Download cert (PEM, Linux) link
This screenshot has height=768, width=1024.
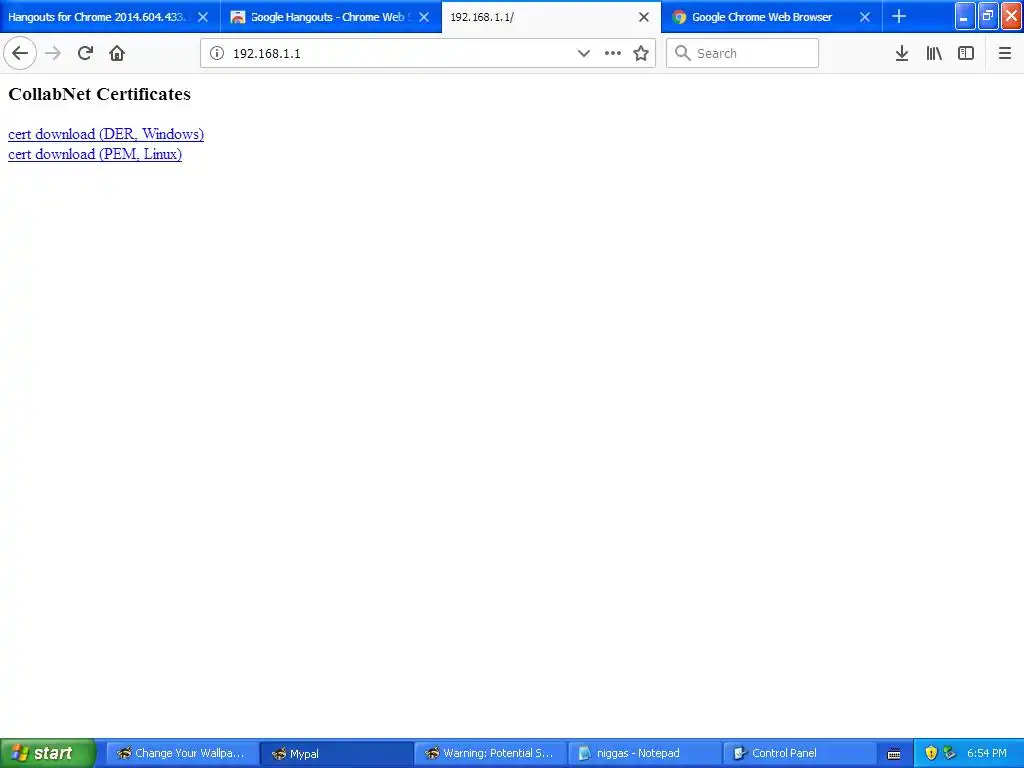pos(95,154)
